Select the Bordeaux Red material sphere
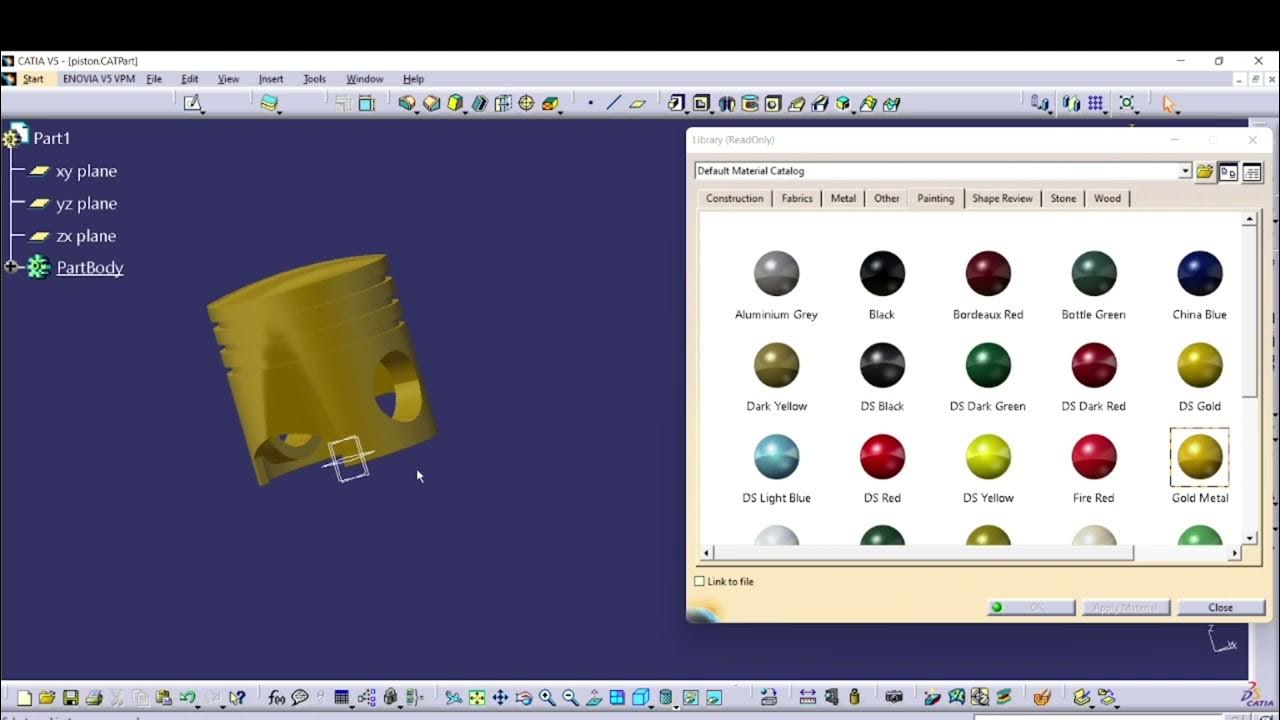The image size is (1280, 720). [988, 273]
